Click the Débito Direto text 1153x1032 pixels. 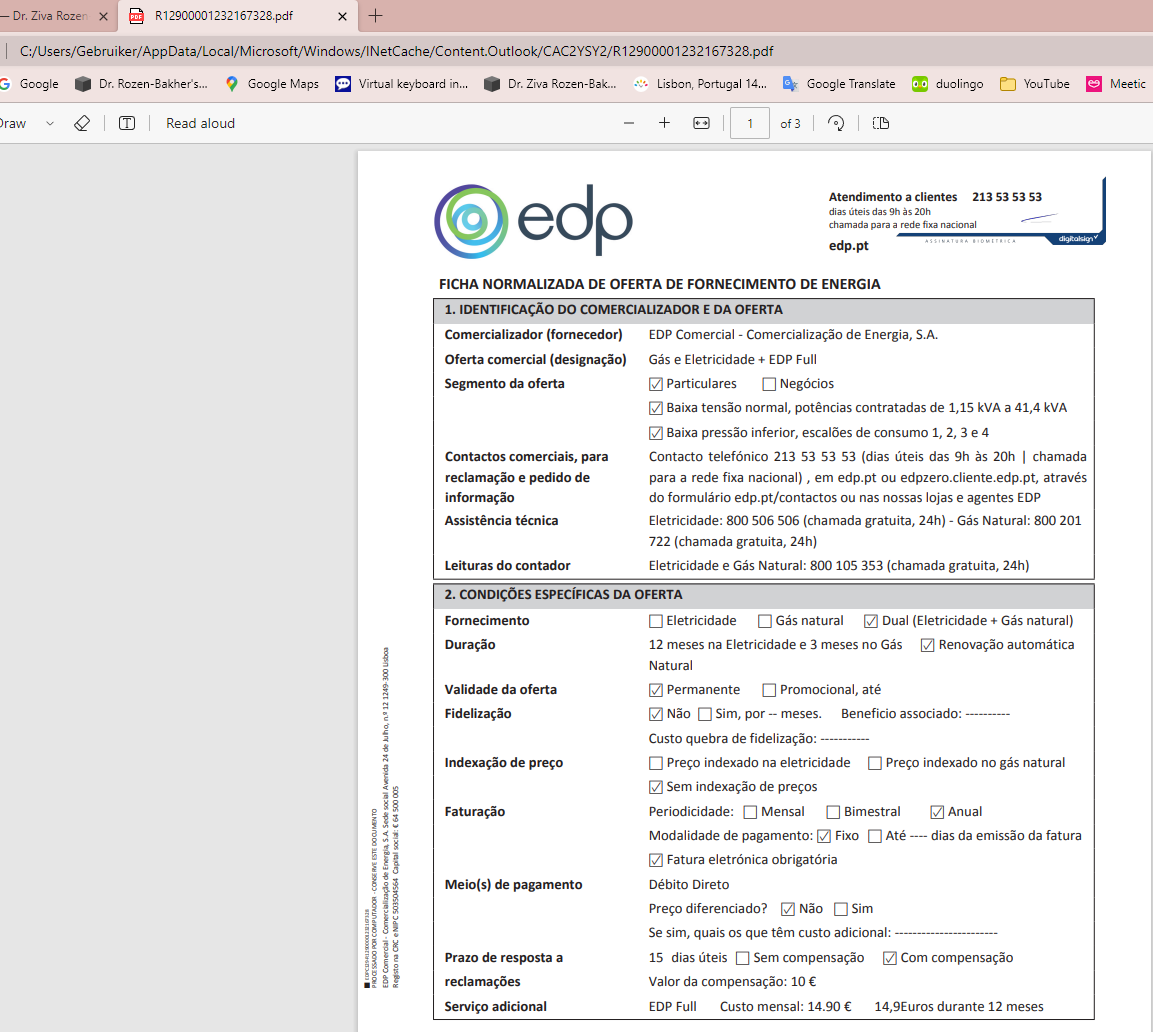coord(689,885)
